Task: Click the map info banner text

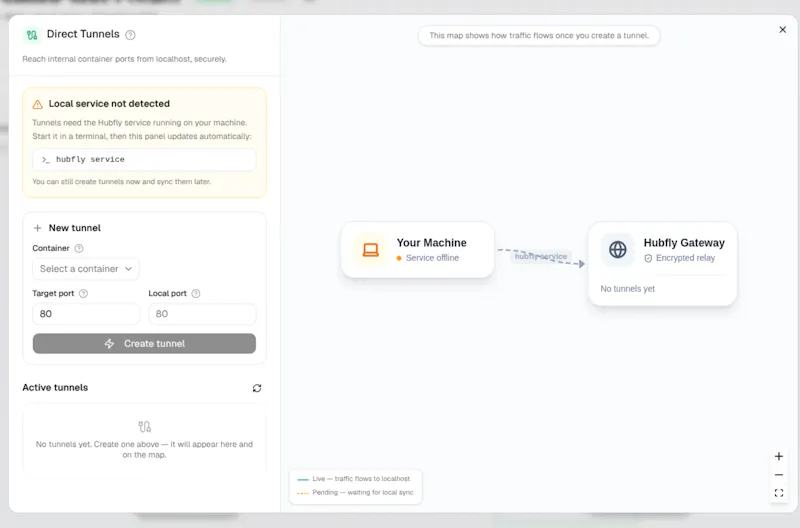Action: pyautogui.click(x=539, y=36)
